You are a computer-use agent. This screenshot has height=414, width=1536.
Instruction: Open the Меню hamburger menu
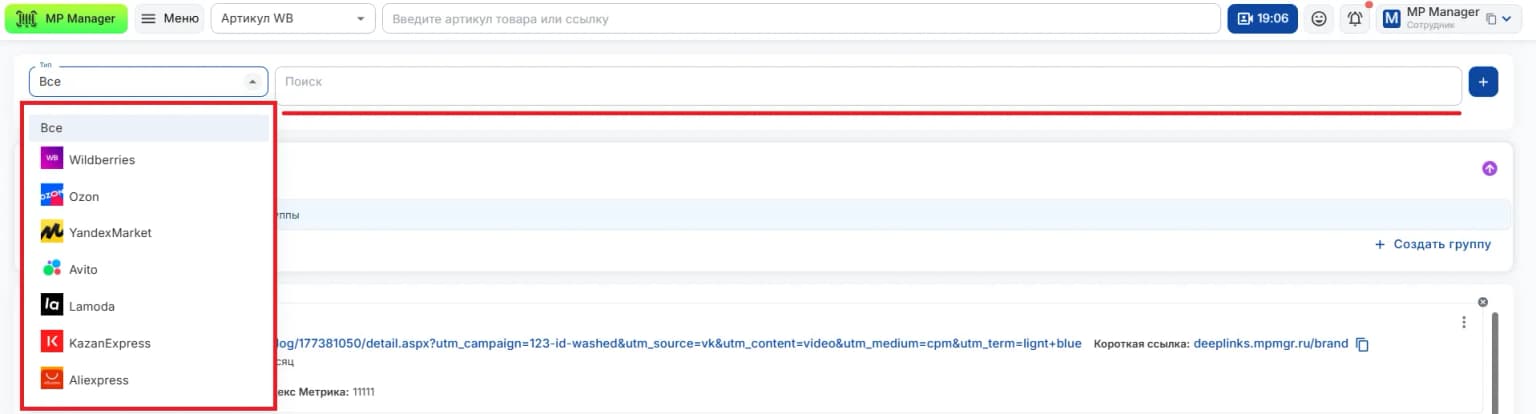tap(169, 18)
